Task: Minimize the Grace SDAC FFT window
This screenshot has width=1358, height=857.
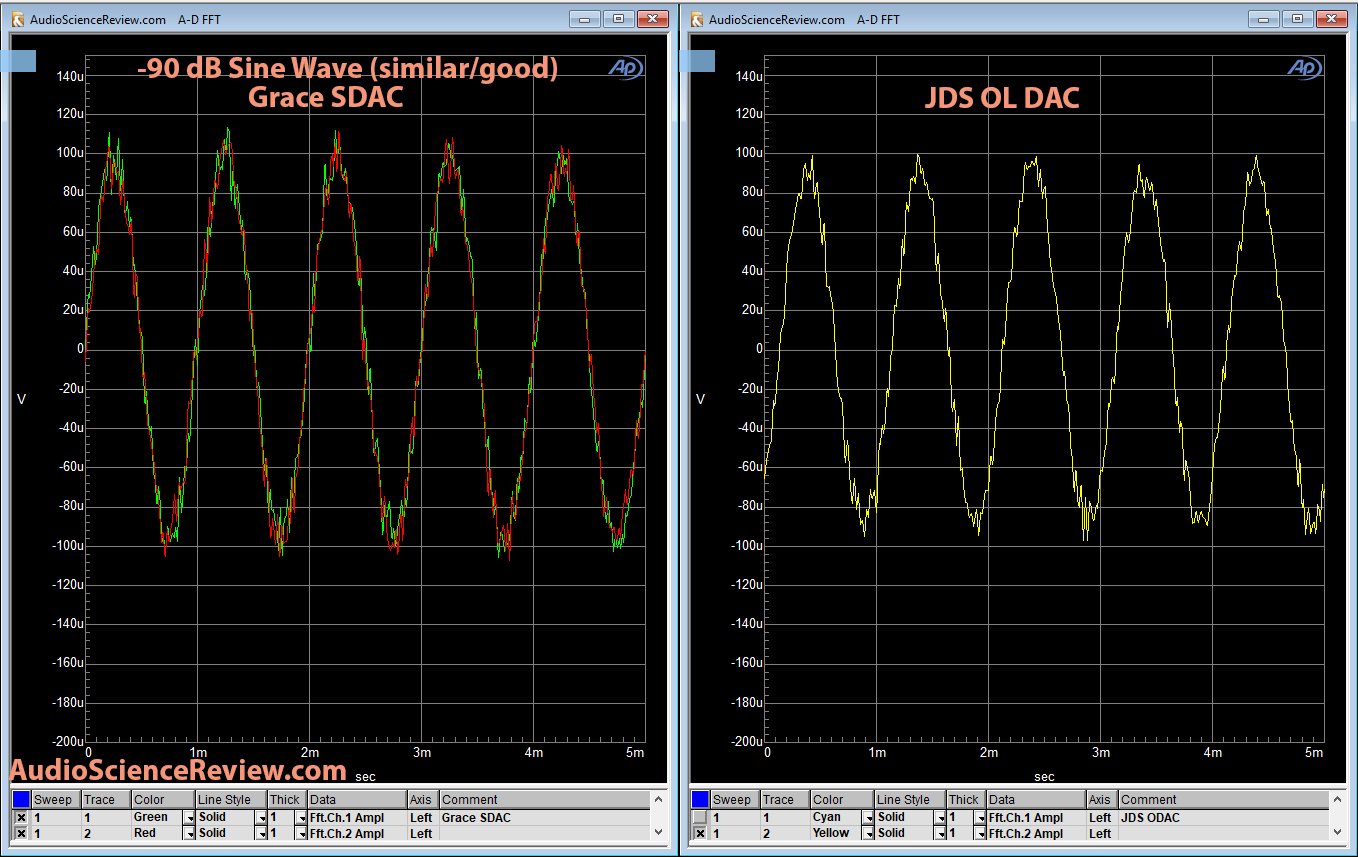Action: click(585, 19)
